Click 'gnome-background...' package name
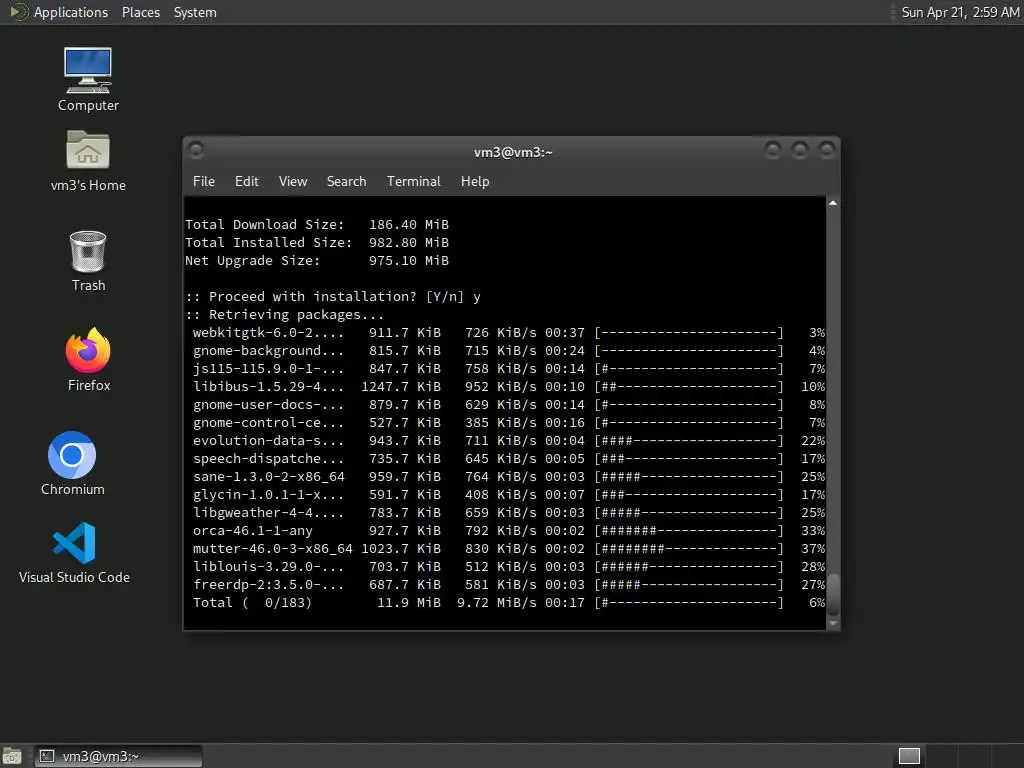The image size is (1024, 768). tap(268, 351)
